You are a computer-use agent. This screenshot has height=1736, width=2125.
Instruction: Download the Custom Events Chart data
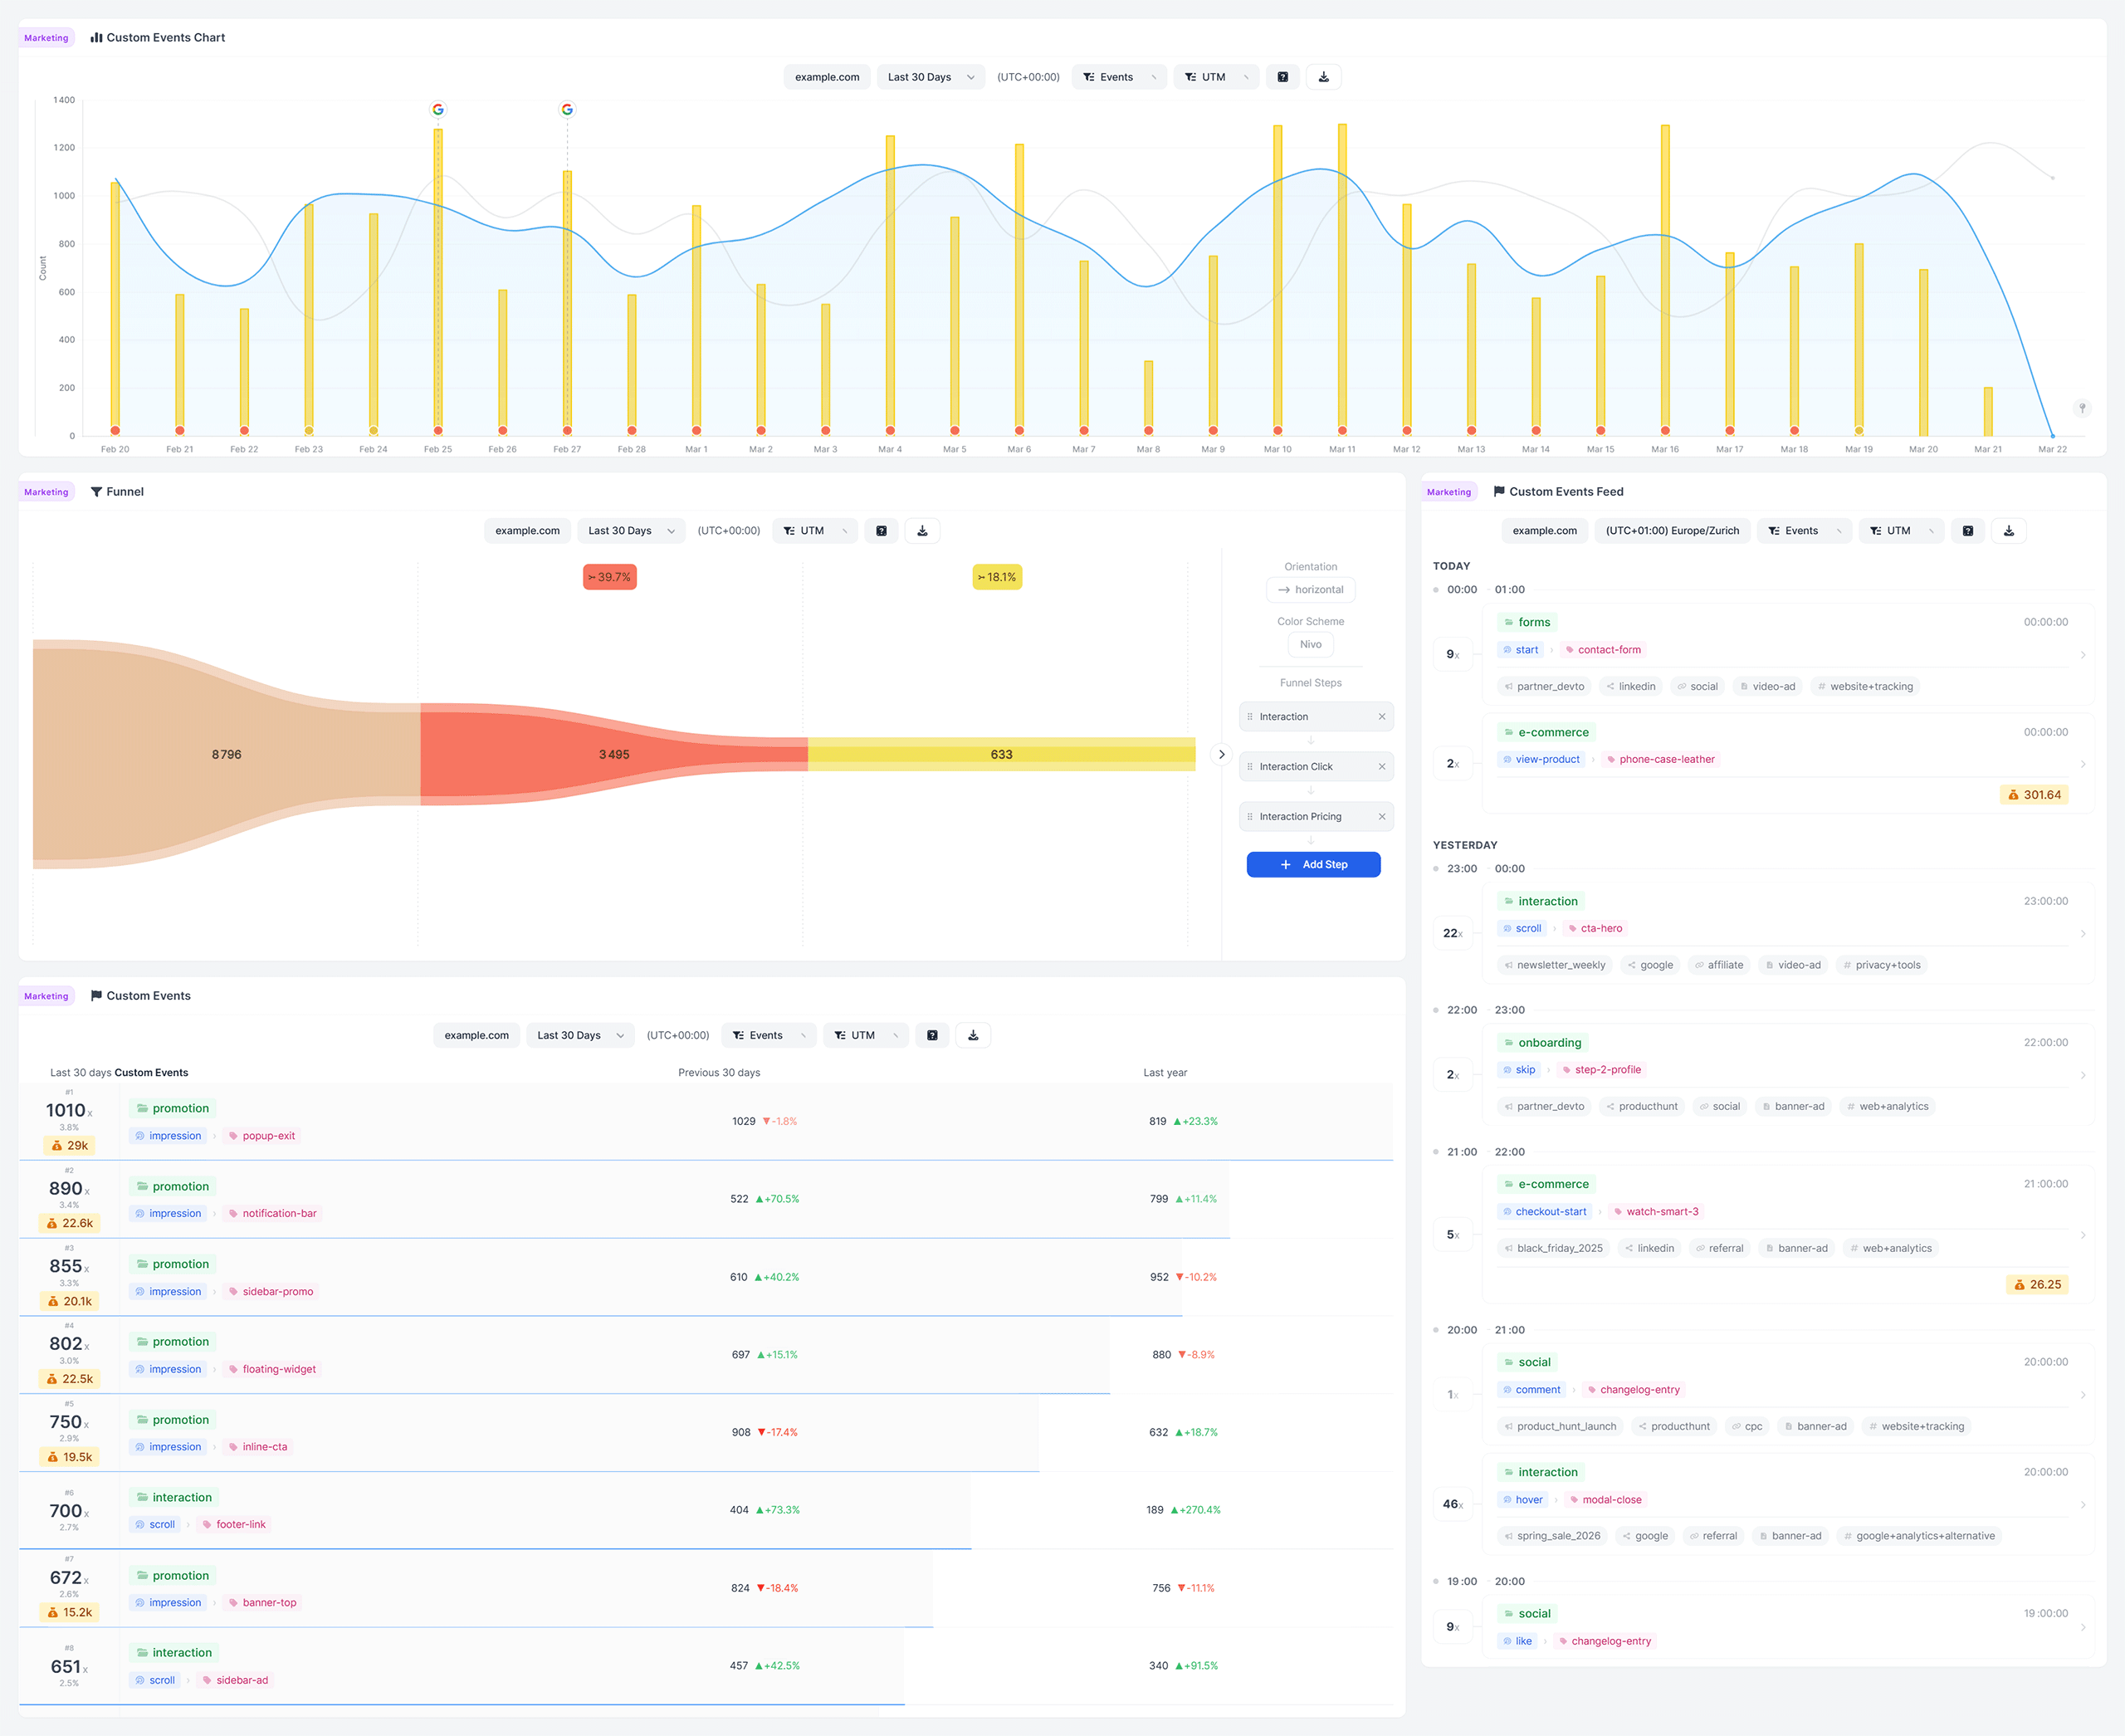pyautogui.click(x=1323, y=77)
